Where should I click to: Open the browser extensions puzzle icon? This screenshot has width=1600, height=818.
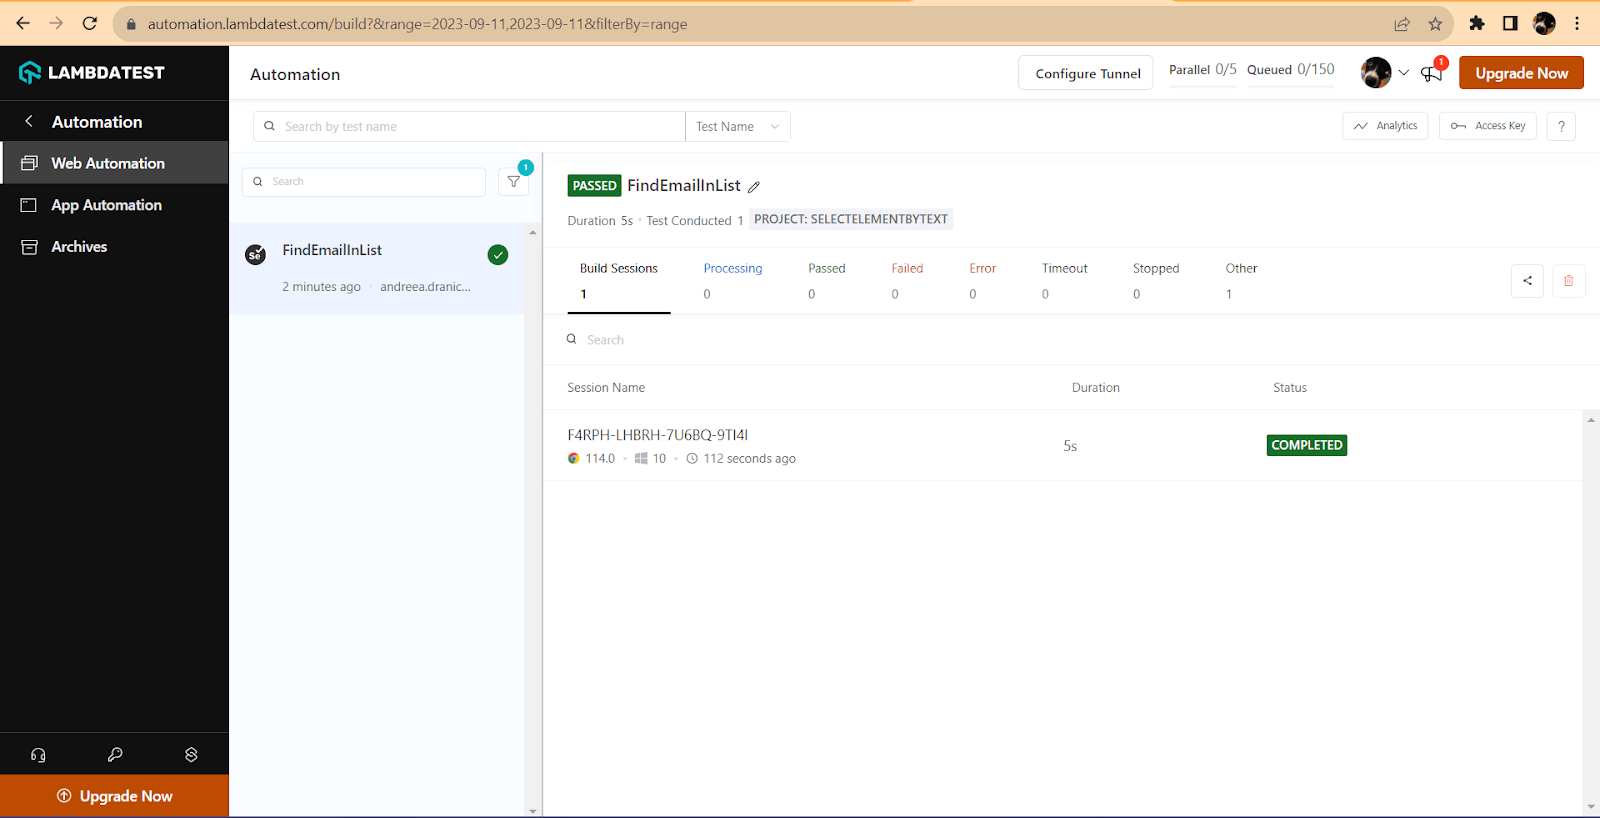click(x=1476, y=23)
